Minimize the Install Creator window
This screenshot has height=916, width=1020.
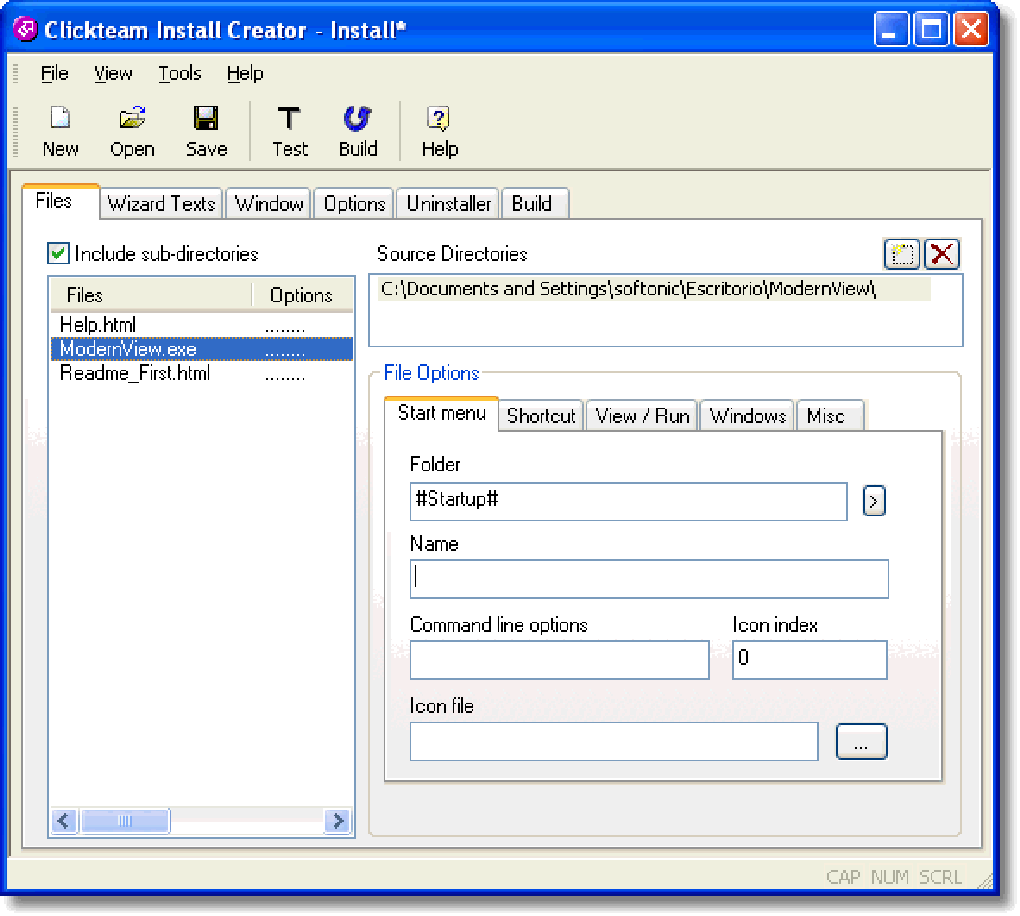[x=891, y=29]
